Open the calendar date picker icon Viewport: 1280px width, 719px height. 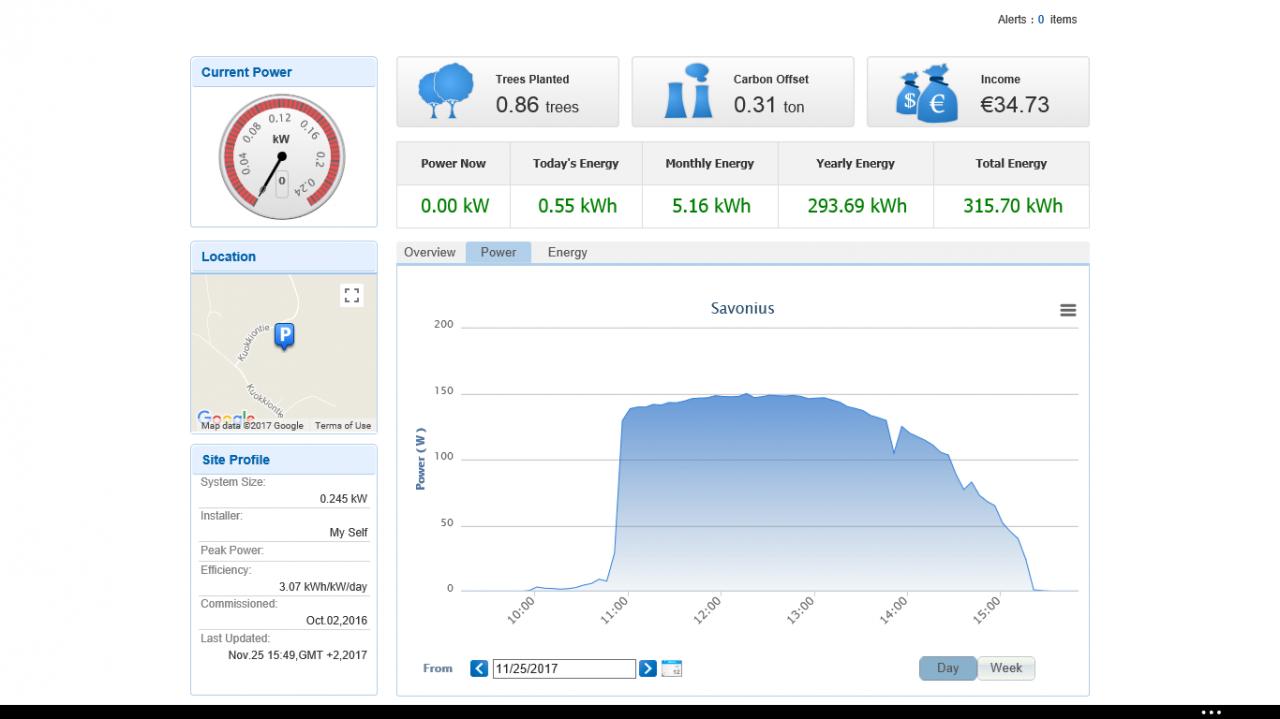coord(672,668)
